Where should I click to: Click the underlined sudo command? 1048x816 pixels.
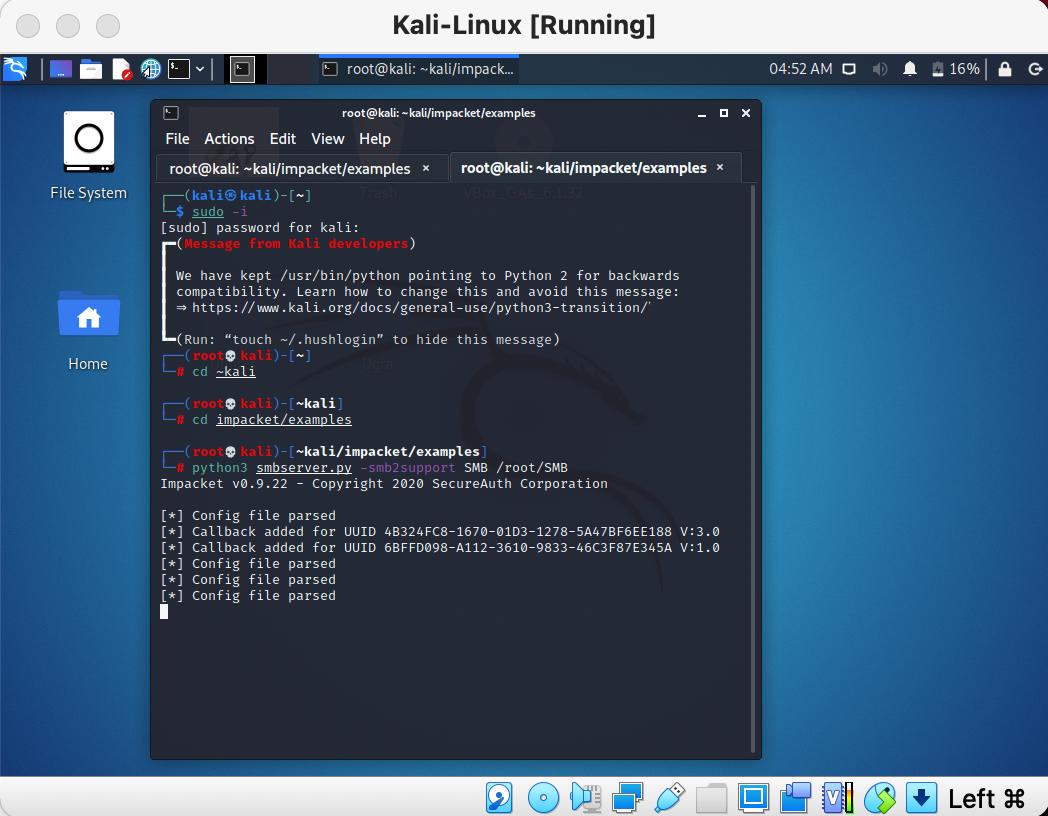[208, 211]
